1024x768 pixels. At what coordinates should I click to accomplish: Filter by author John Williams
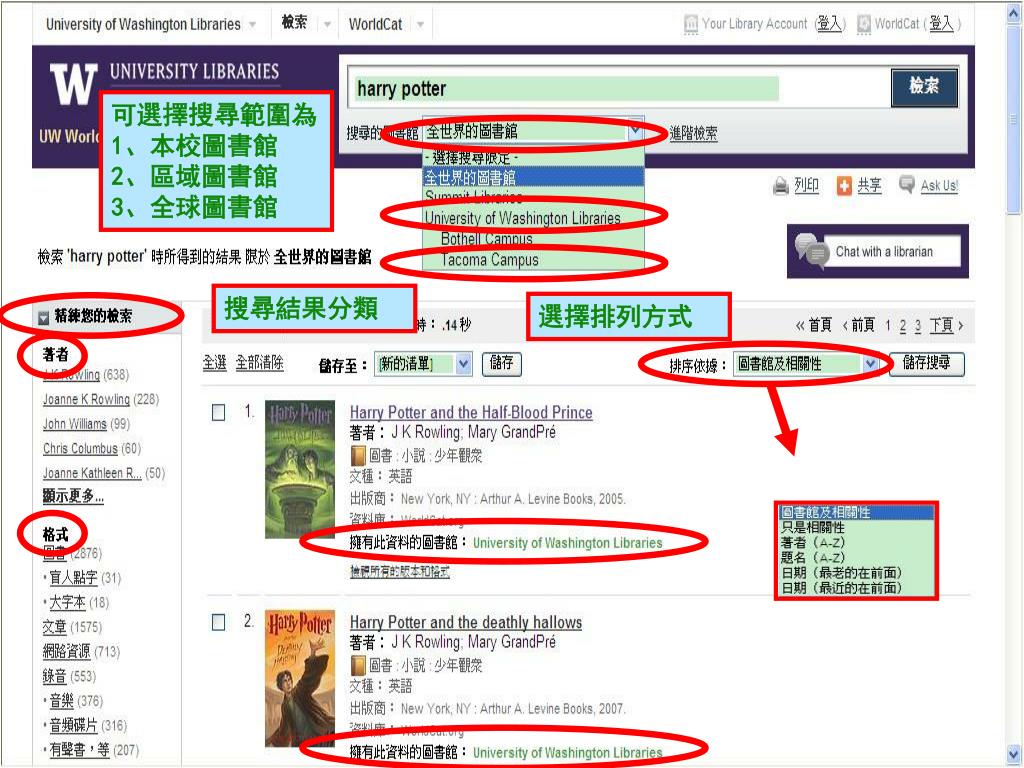pos(74,424)
